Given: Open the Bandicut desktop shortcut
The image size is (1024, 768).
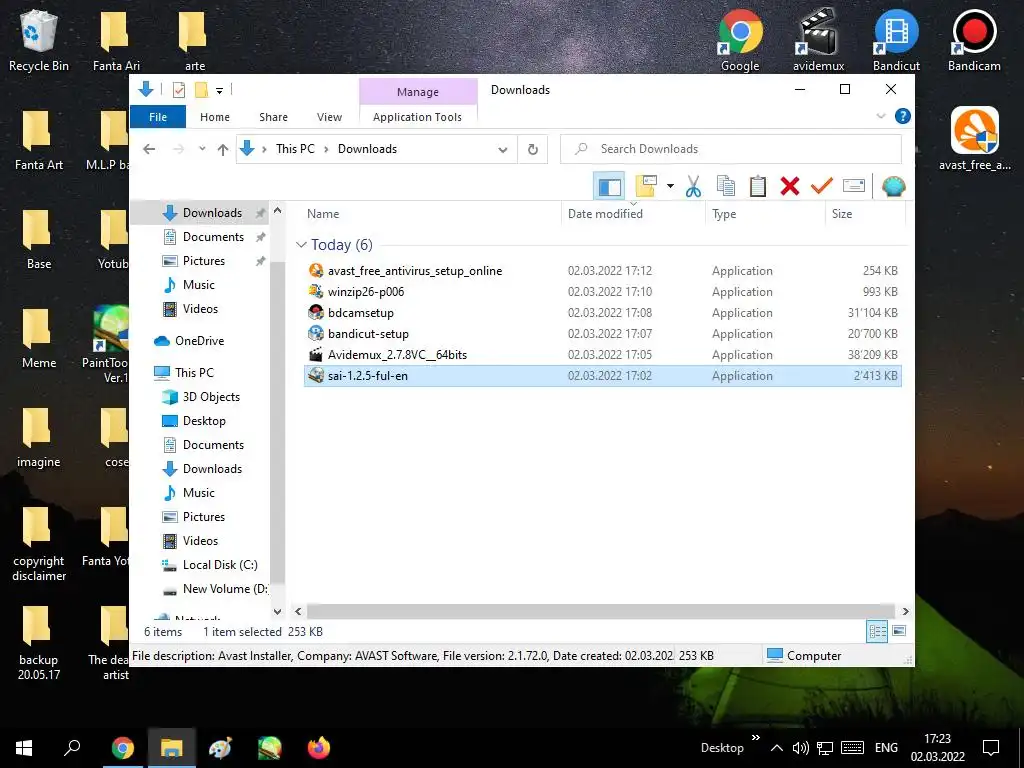Looking at the screenshot, I should pyautogui.click(x=896, y=40).
